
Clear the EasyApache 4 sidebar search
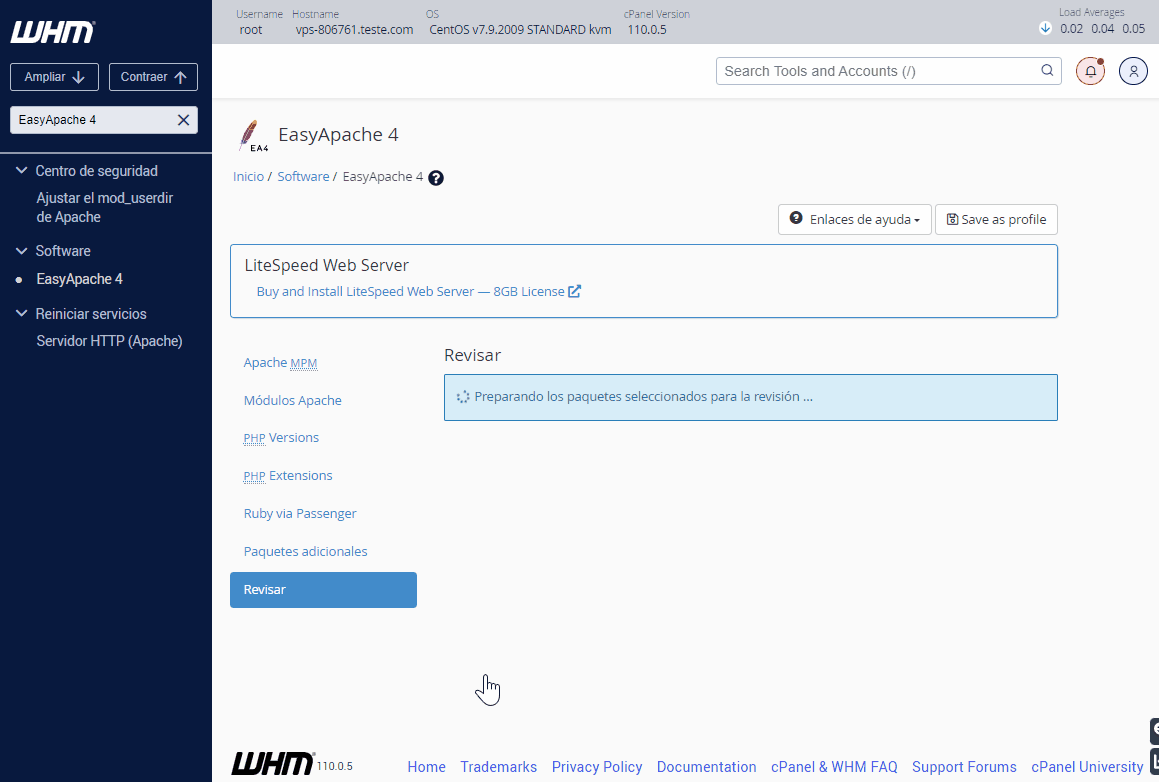[183, 120]
